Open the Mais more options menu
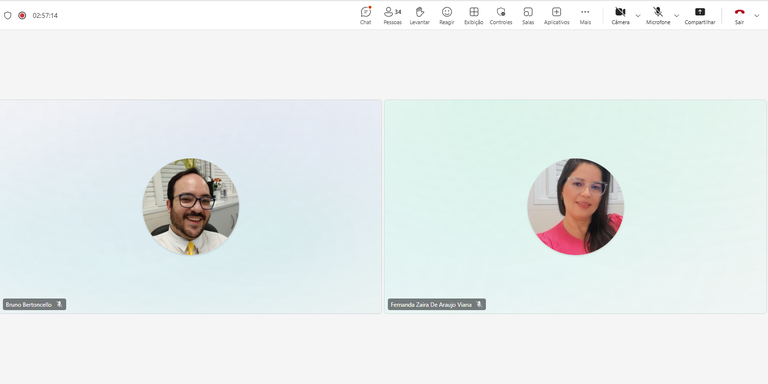 [585, 15]
